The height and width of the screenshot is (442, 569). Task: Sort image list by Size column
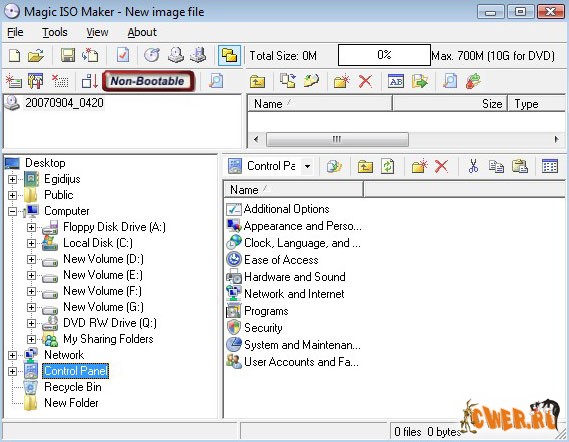[450, 104]
